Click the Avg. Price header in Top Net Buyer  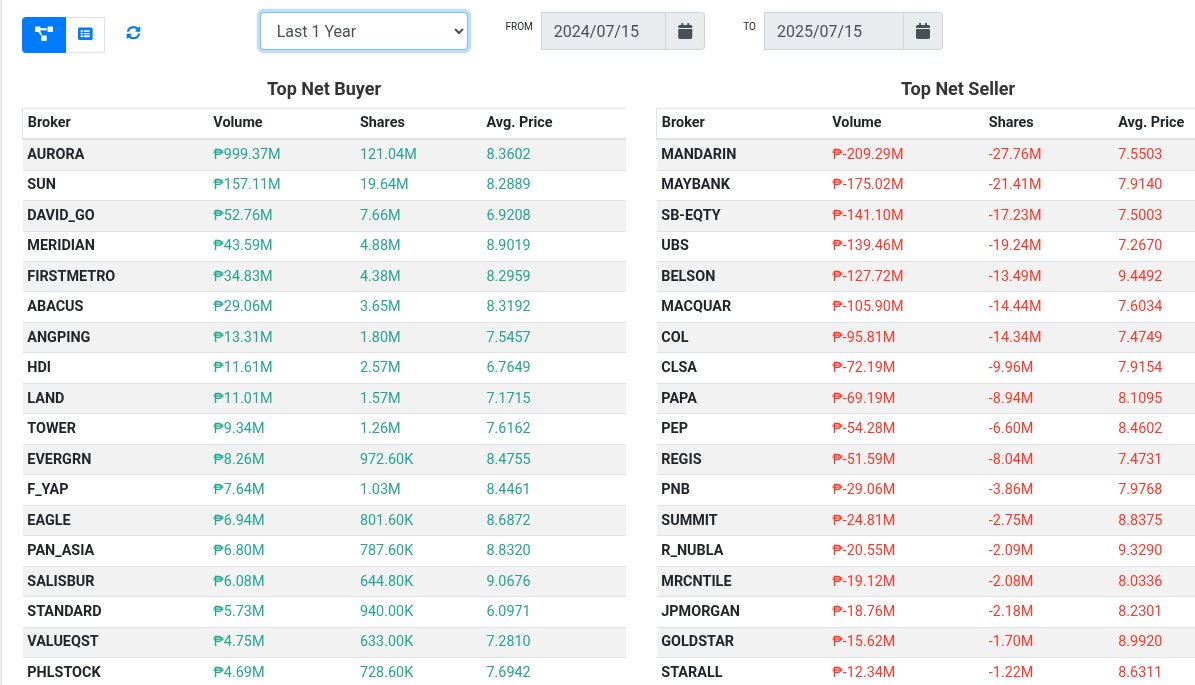tap(519, 122)
